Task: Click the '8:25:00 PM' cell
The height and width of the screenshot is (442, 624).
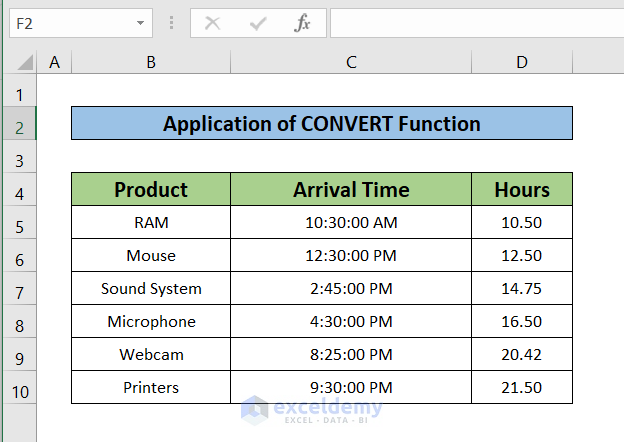Action: 351,354
